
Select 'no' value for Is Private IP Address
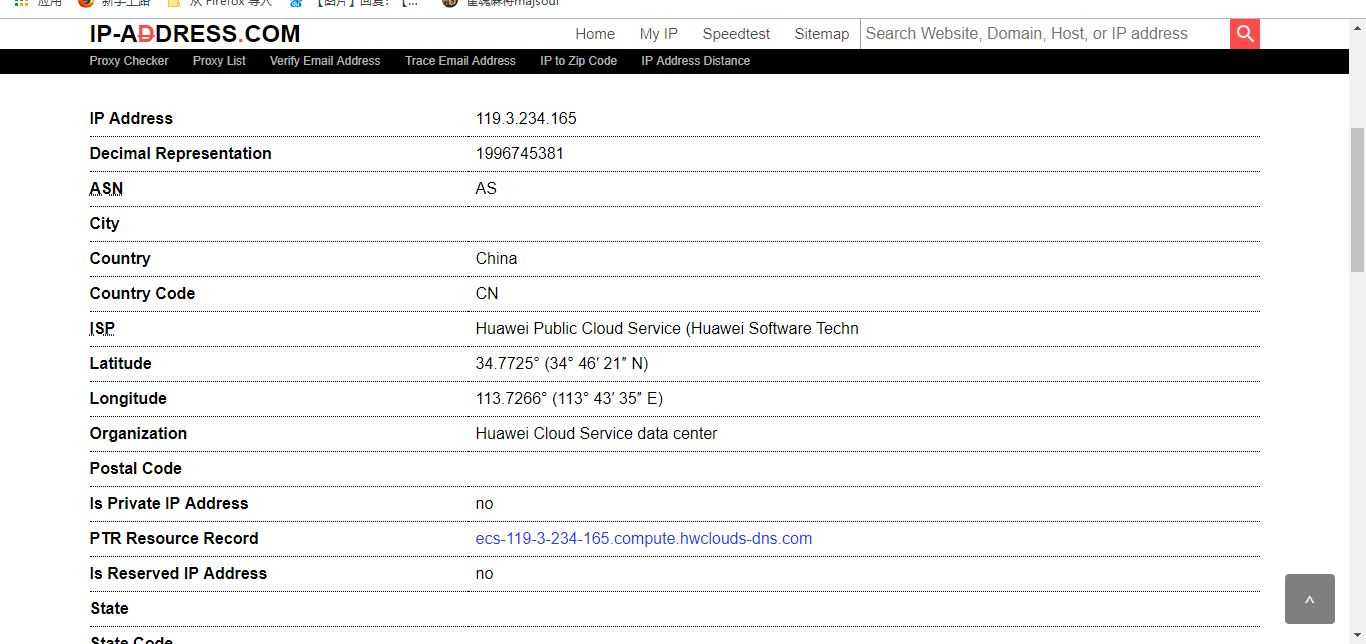pos(484,503)
